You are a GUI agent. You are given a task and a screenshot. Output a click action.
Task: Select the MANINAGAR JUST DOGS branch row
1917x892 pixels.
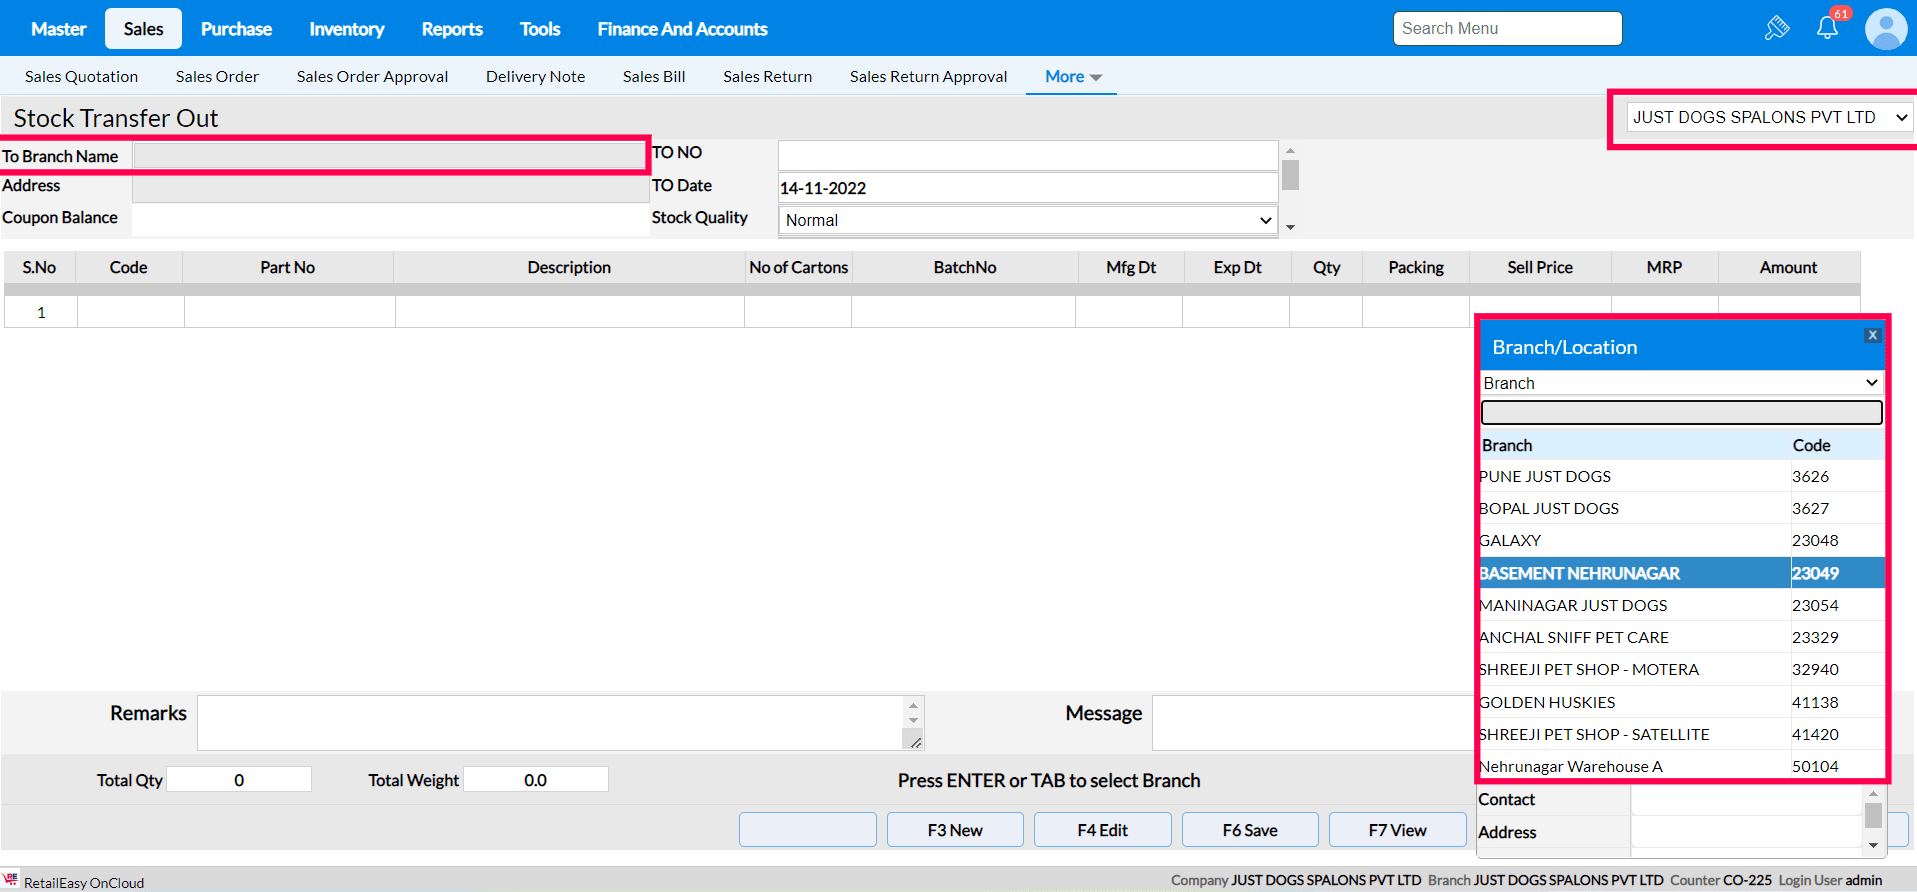(1630, 605)
